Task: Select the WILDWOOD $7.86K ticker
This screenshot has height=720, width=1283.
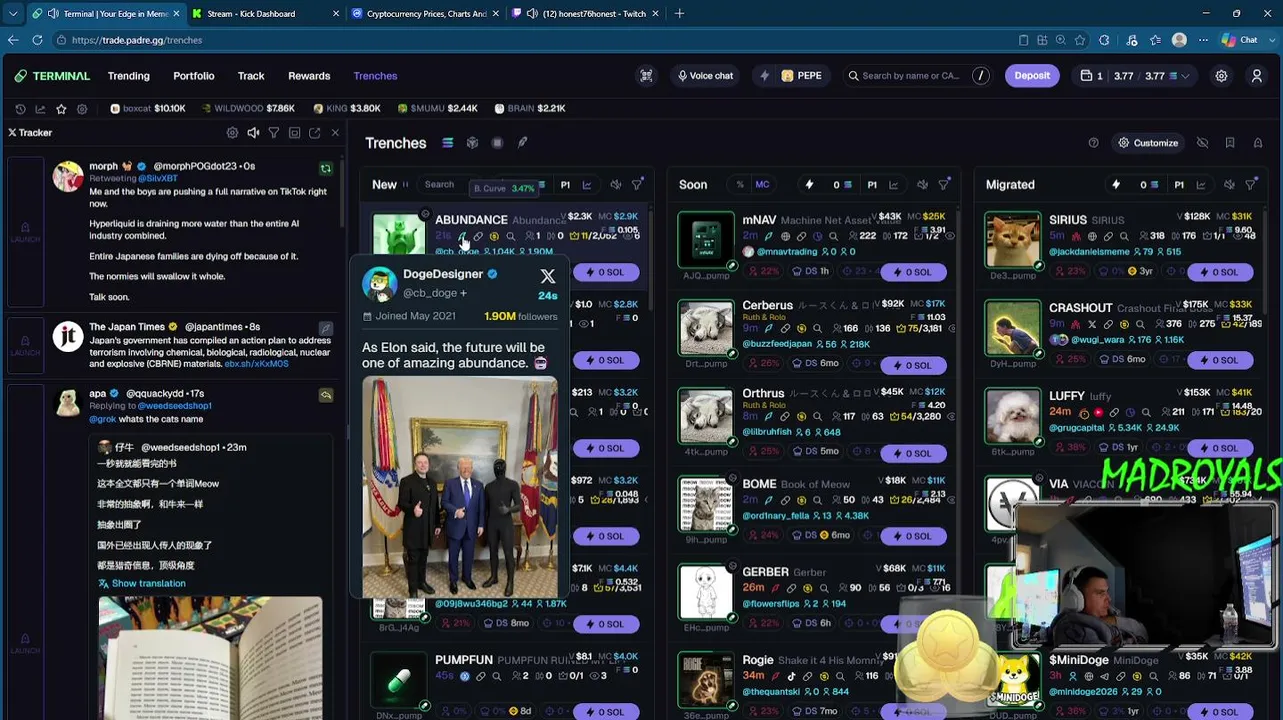Action: point(248,108)
